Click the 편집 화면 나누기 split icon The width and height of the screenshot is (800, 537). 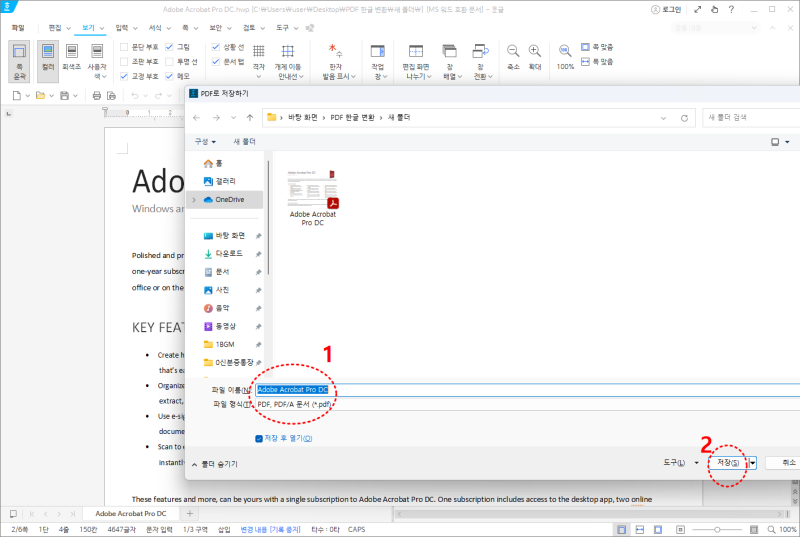416,62
